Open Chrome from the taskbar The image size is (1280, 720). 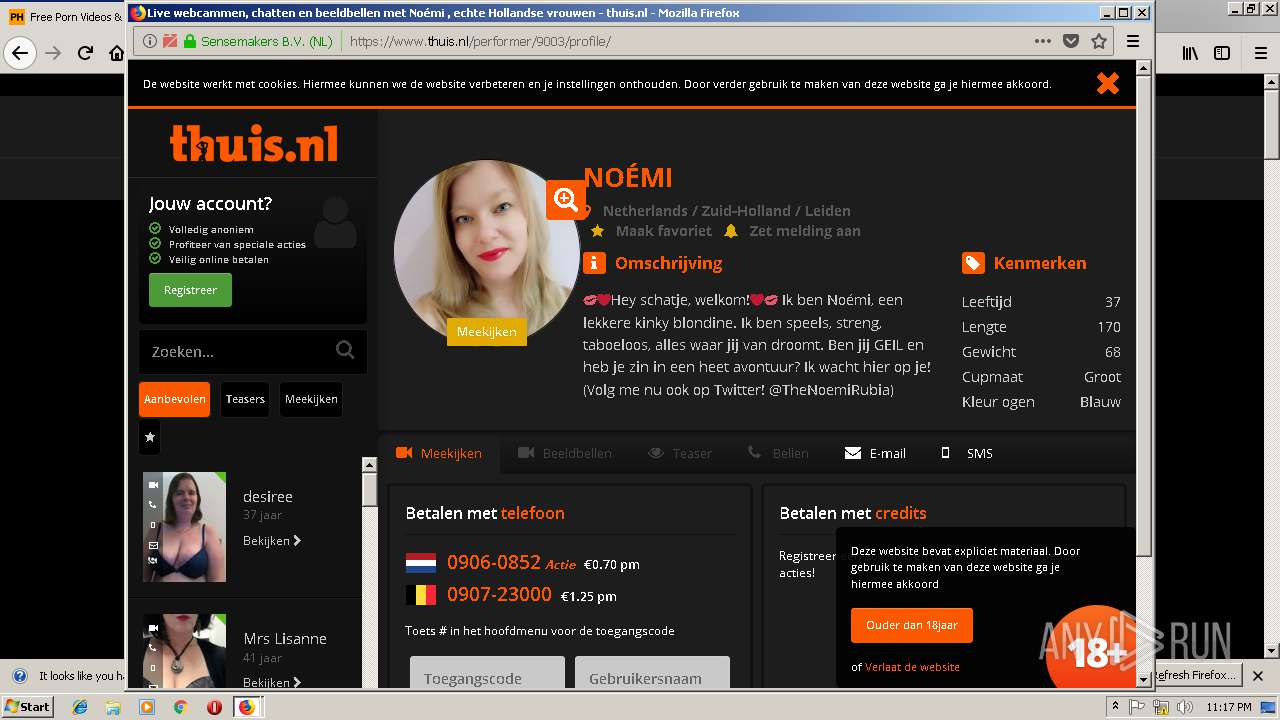(180, 707)
